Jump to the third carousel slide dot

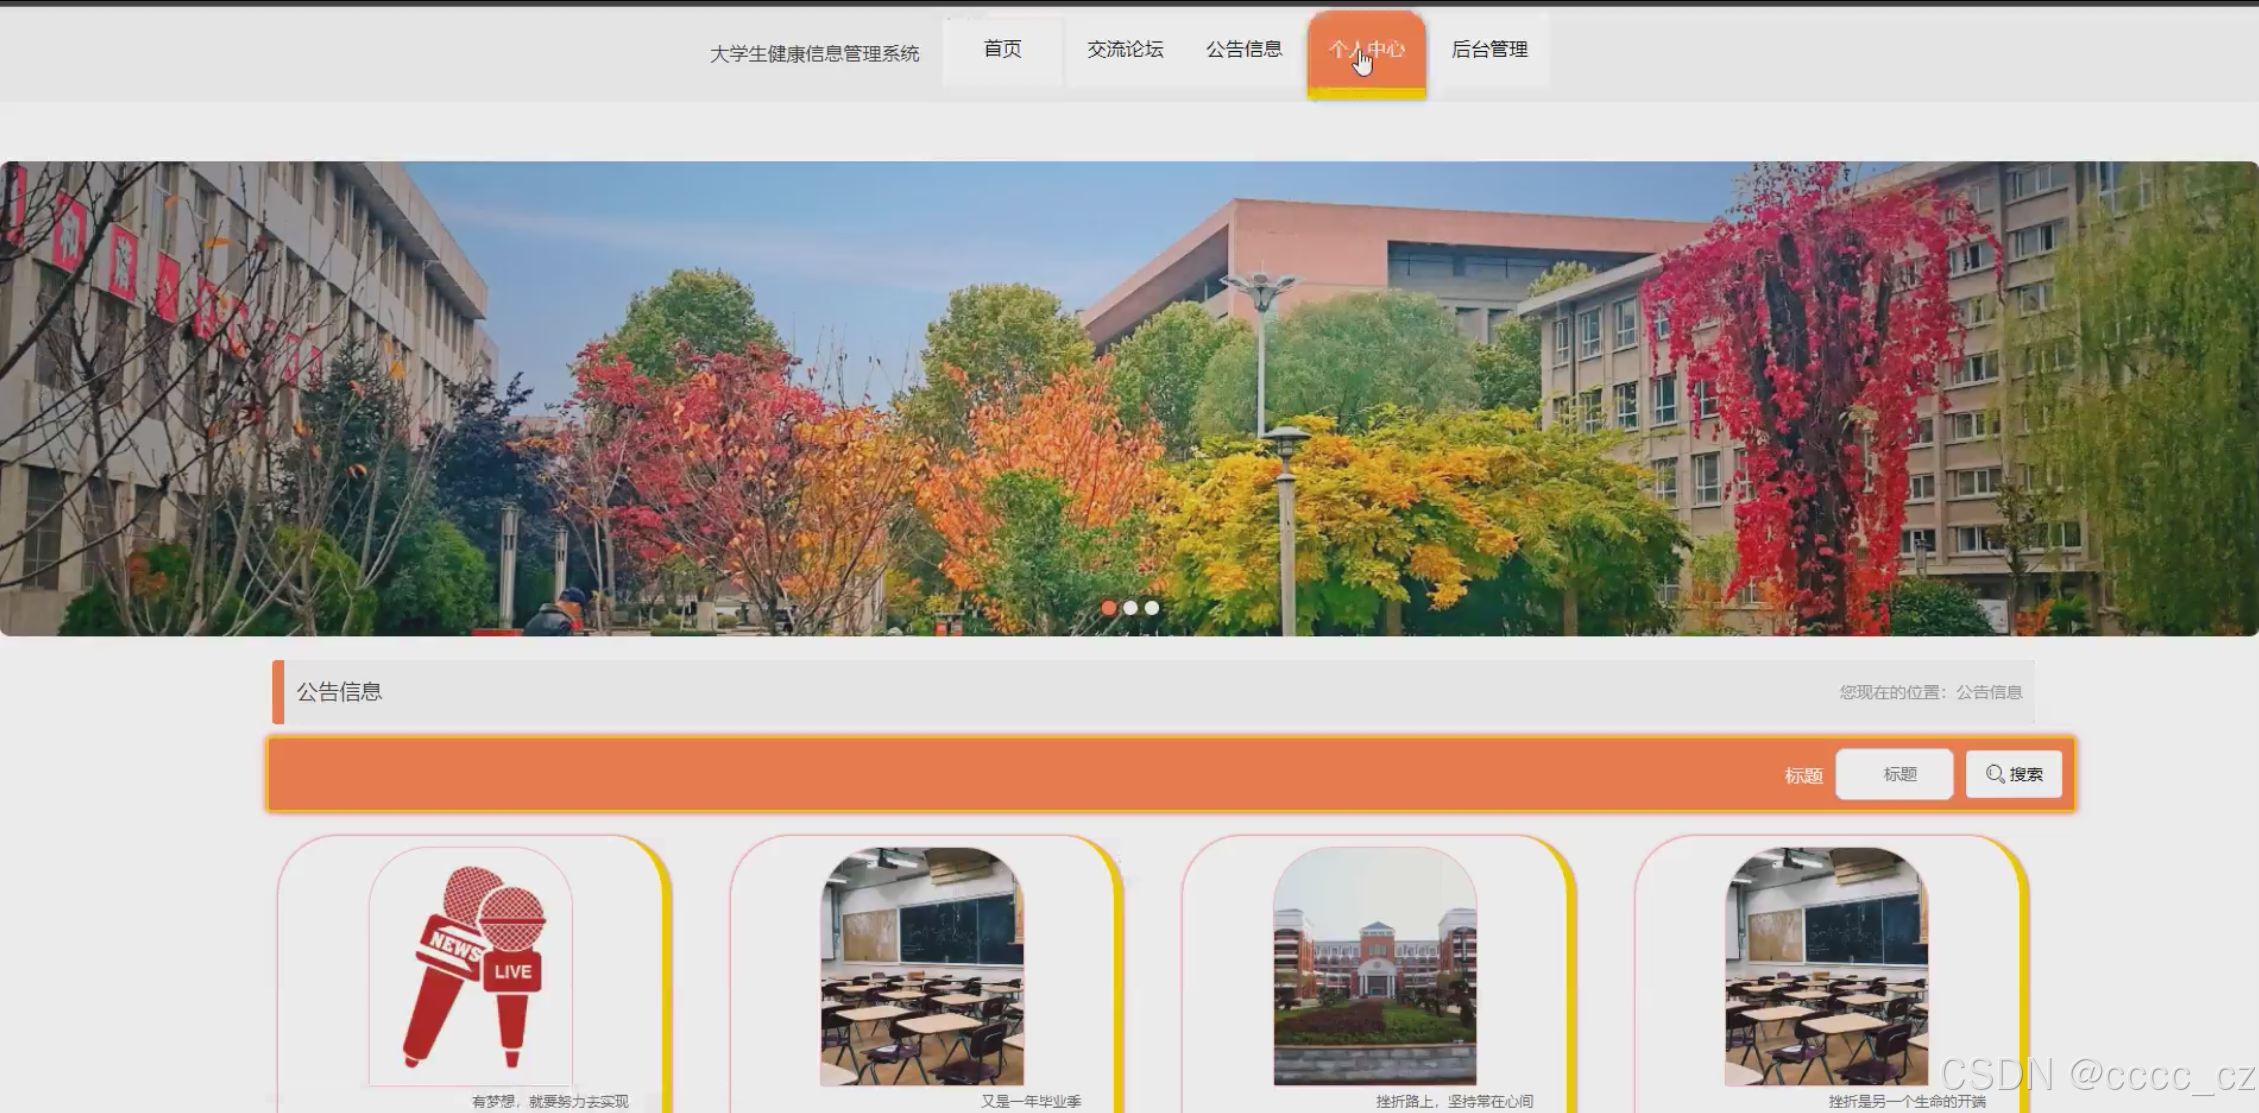coord(1152,607)
